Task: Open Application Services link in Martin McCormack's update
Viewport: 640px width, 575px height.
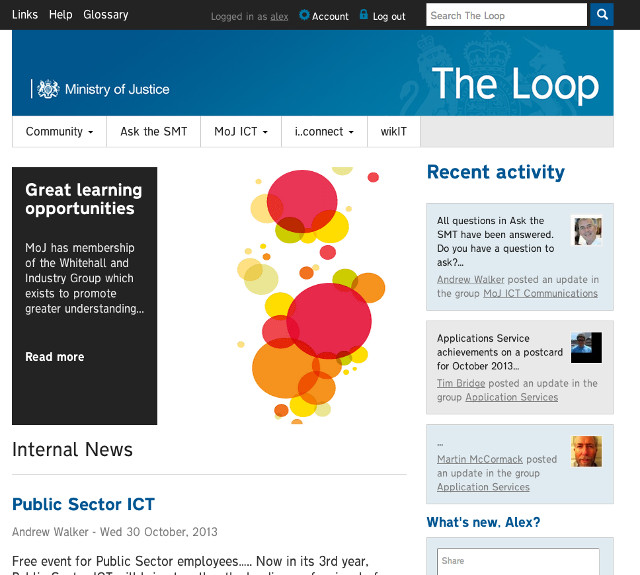Action: [x=483, y=487]
